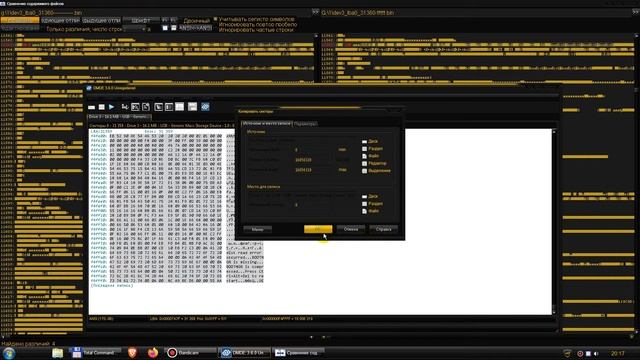Screen dimensions: 640x360
Task: Click the panel icon left of the editor icon
Action: [158, 107]
